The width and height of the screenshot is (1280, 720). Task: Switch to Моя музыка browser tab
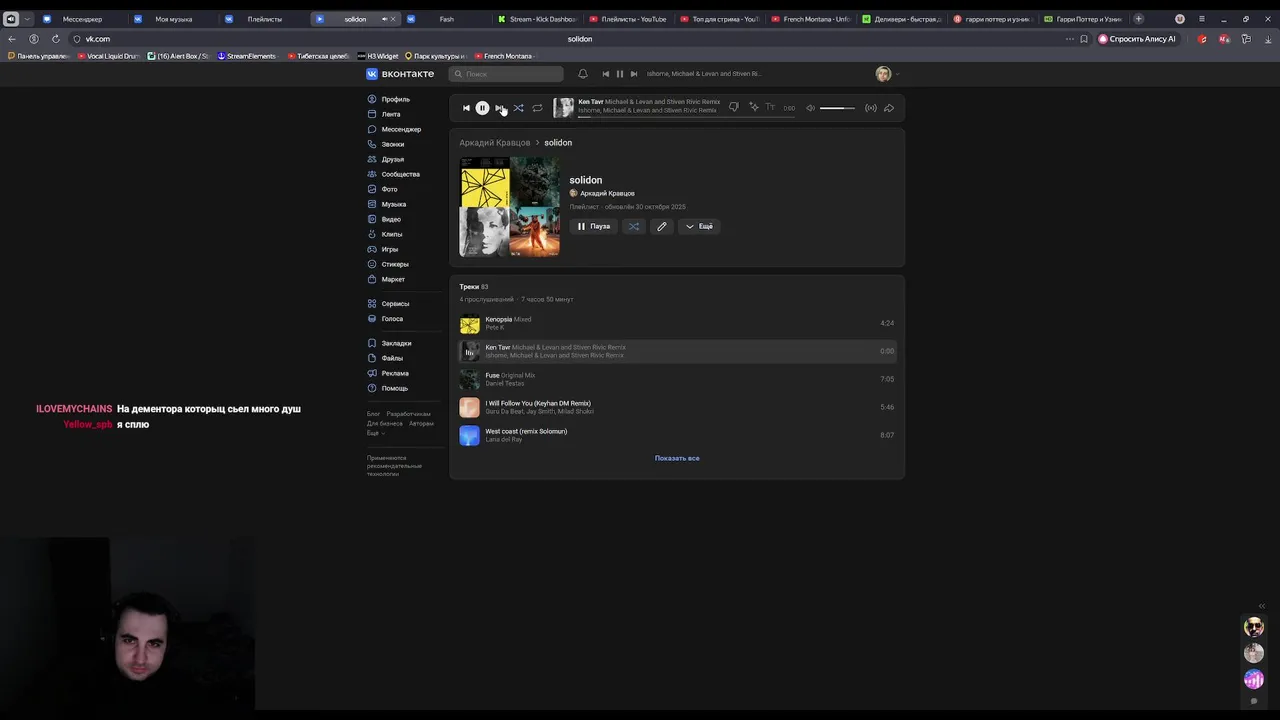pos(173,19)
